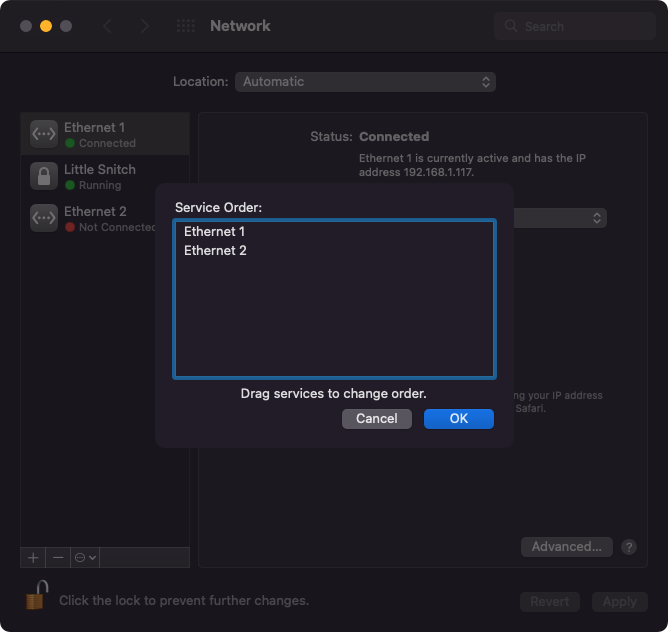Open the dropdown hidden behind Service Order dialog

pos(560,218)
